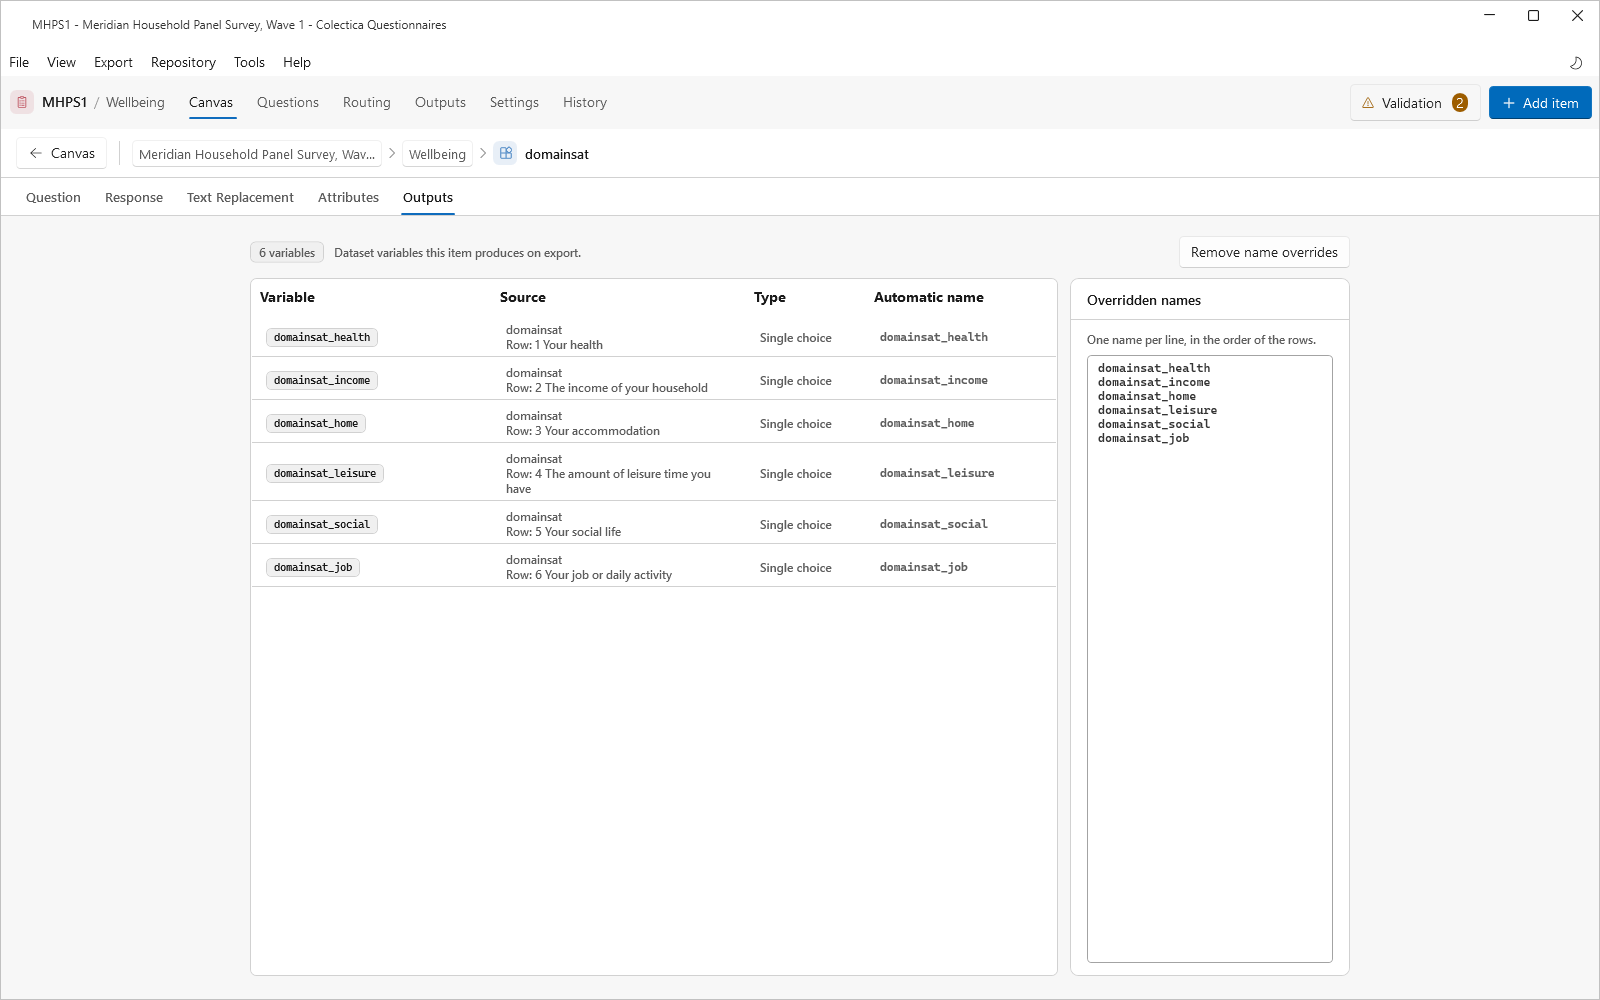The height and width of the screenshot is (1000, 1600).
Task: Select the domainsat_income variable chip
Action: coord(322,381)
